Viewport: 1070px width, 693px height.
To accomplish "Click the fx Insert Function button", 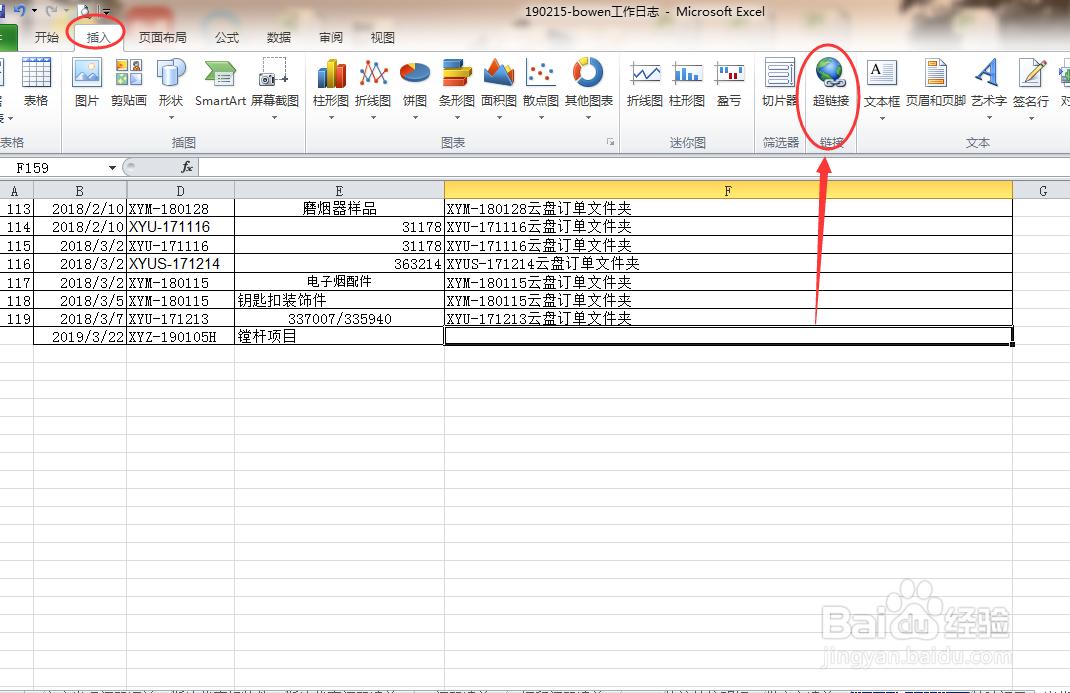I will pos(186,167).
